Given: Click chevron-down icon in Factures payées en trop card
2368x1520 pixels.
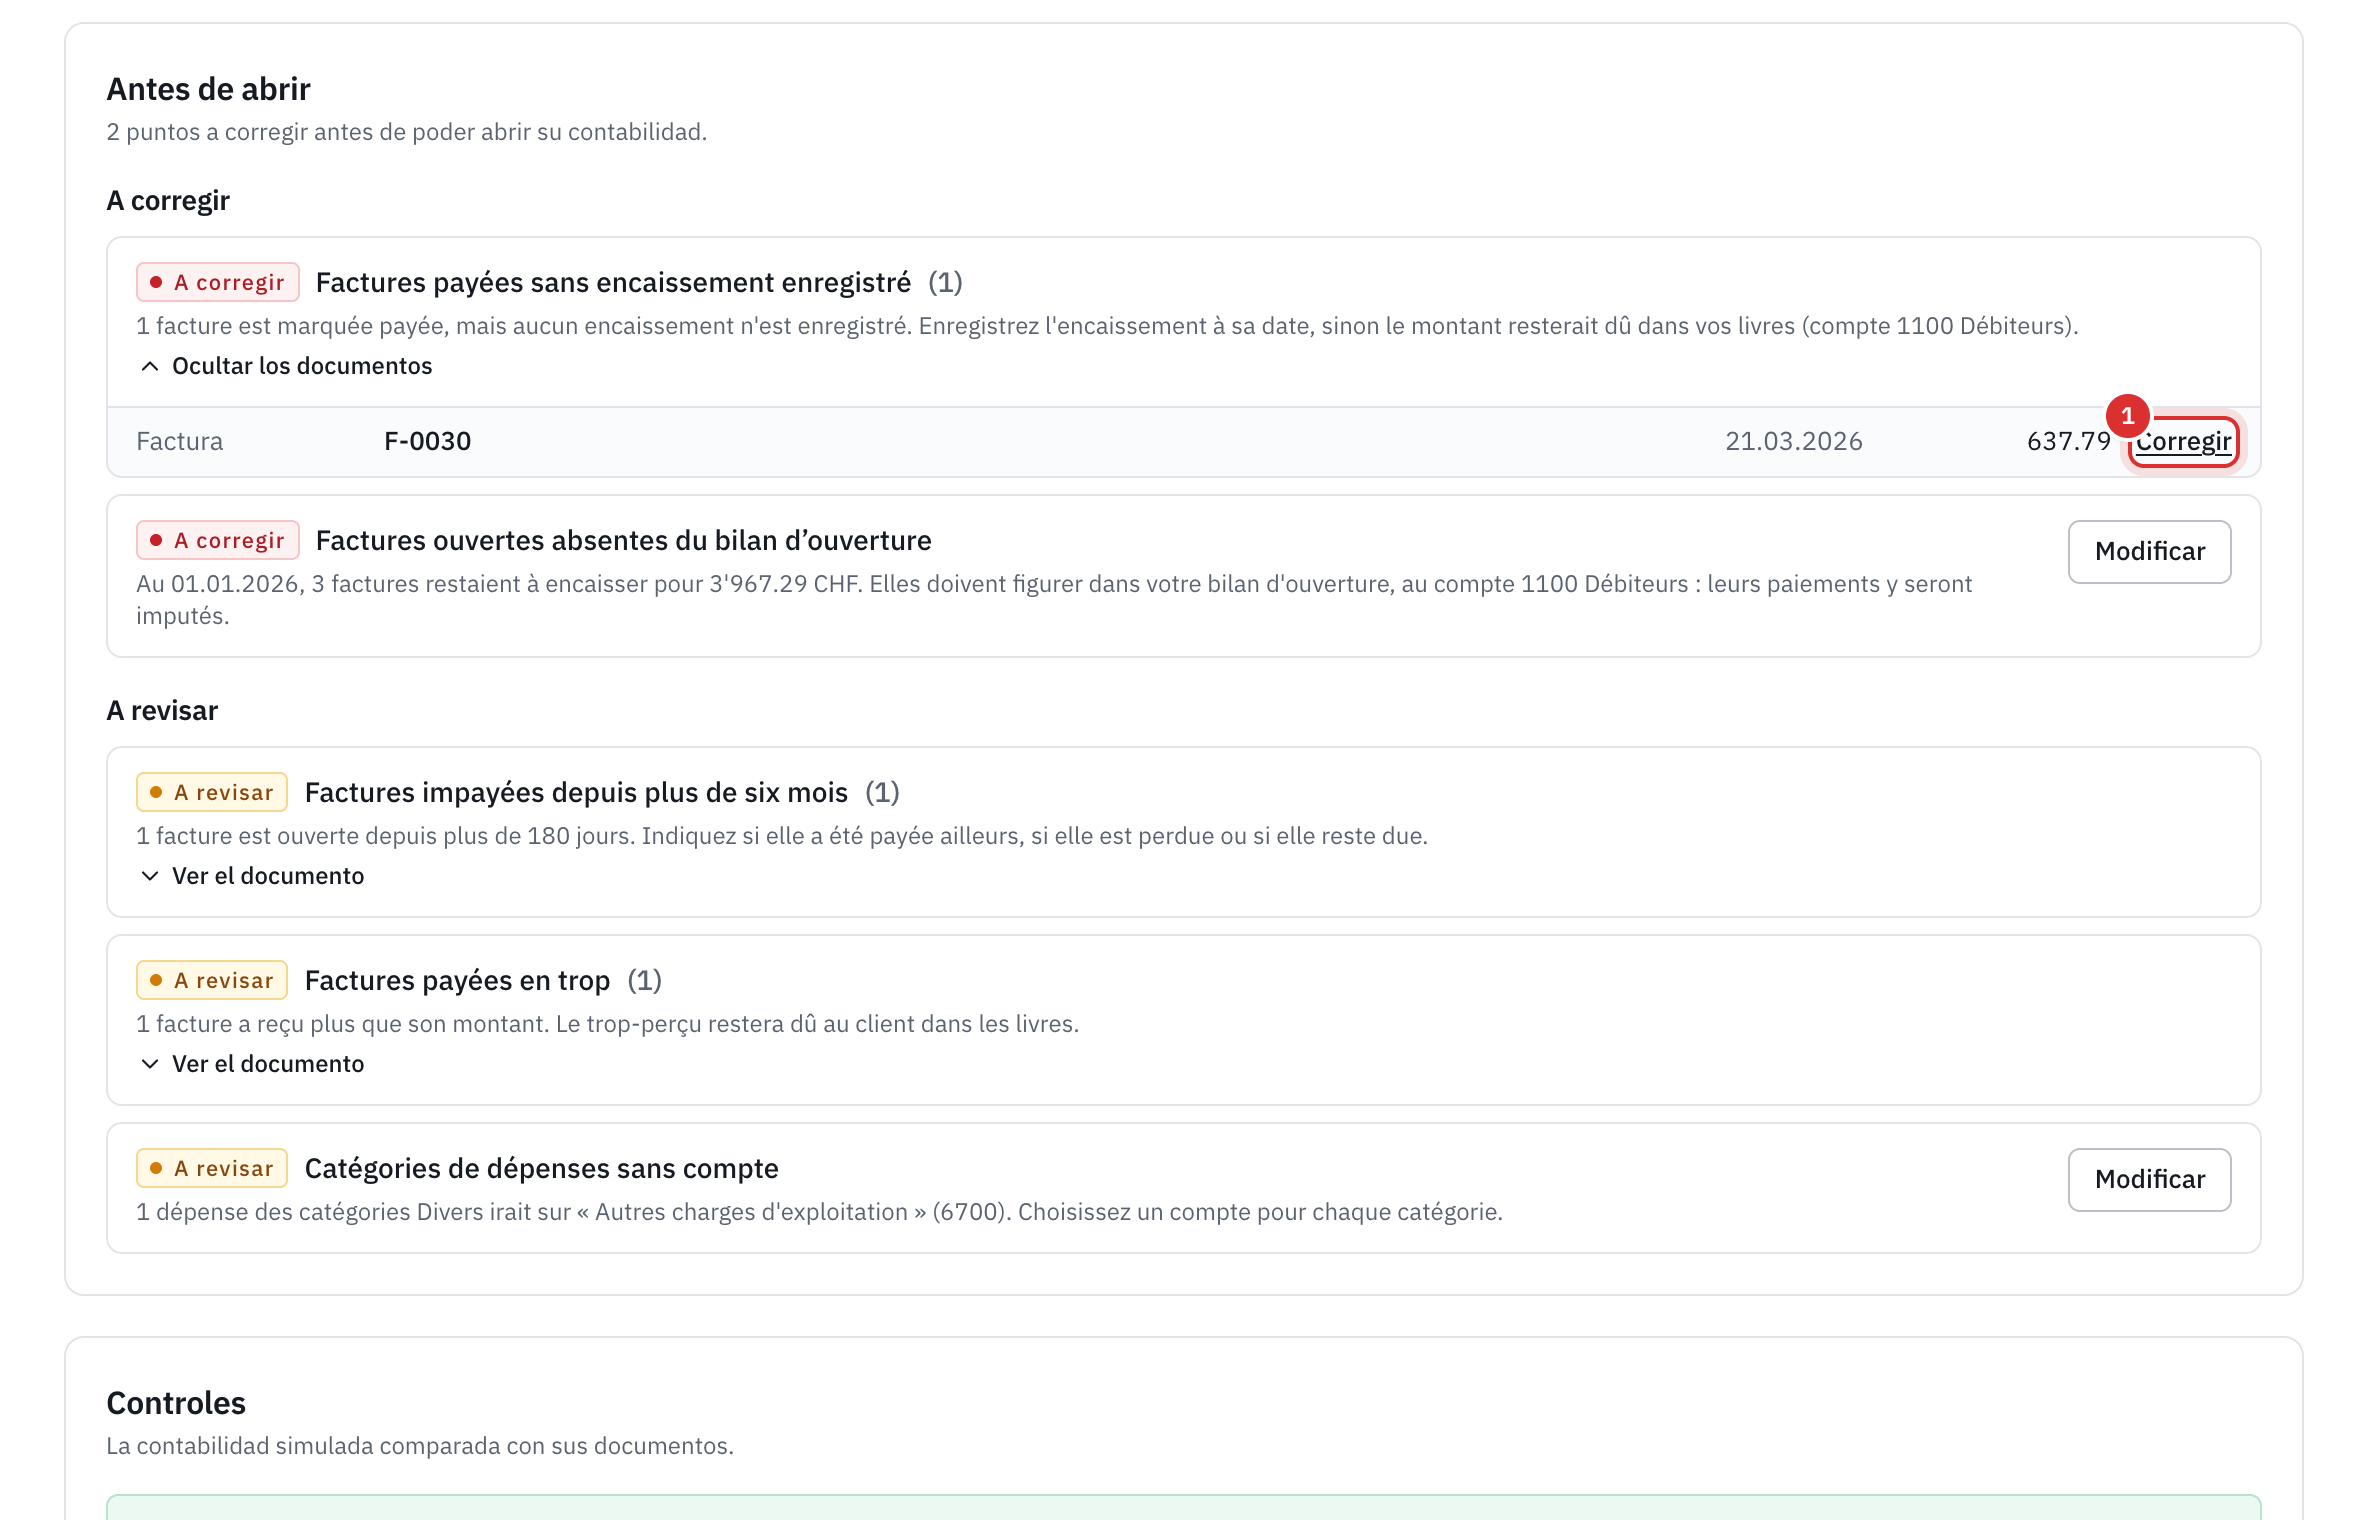Looking at the screenshot, I should click(150, 1064).
